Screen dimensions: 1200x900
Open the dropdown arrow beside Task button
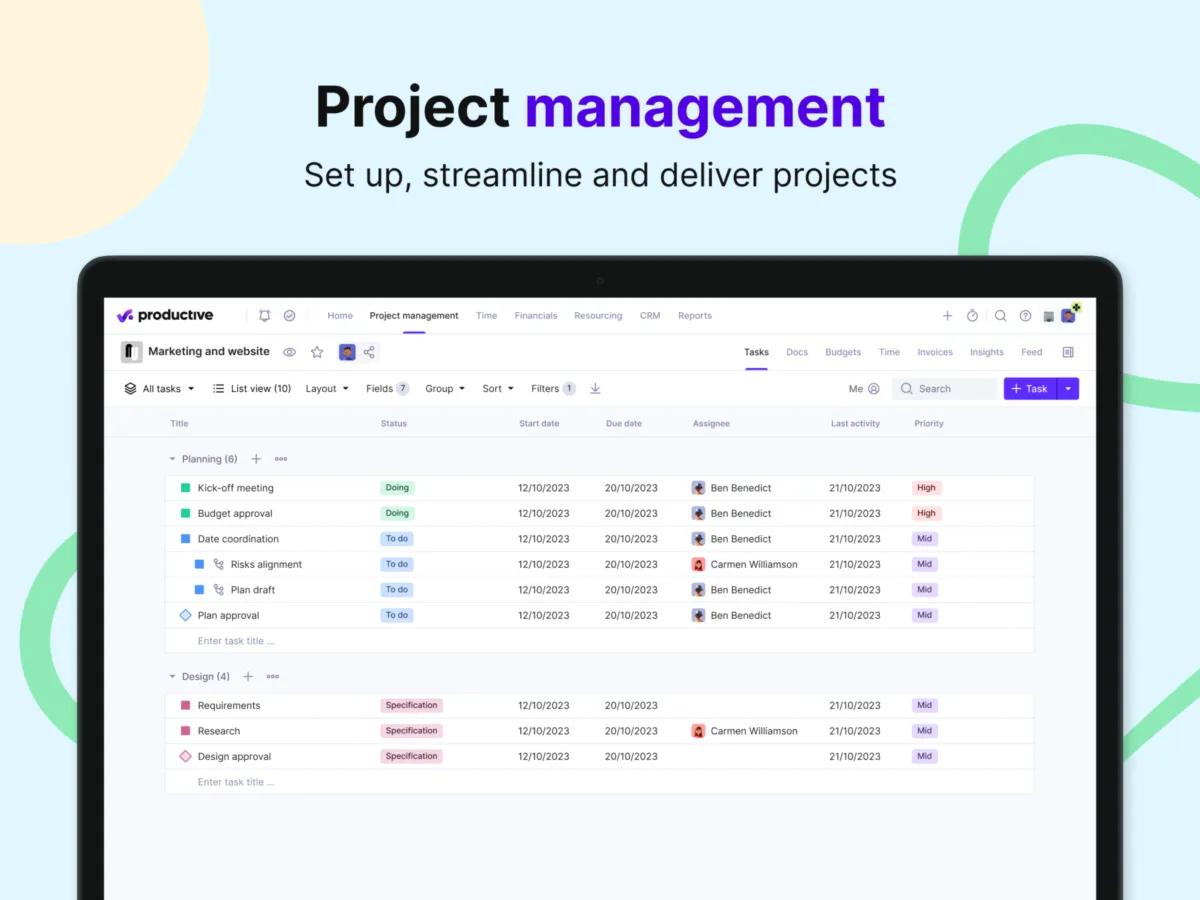tap(1068, 389)
